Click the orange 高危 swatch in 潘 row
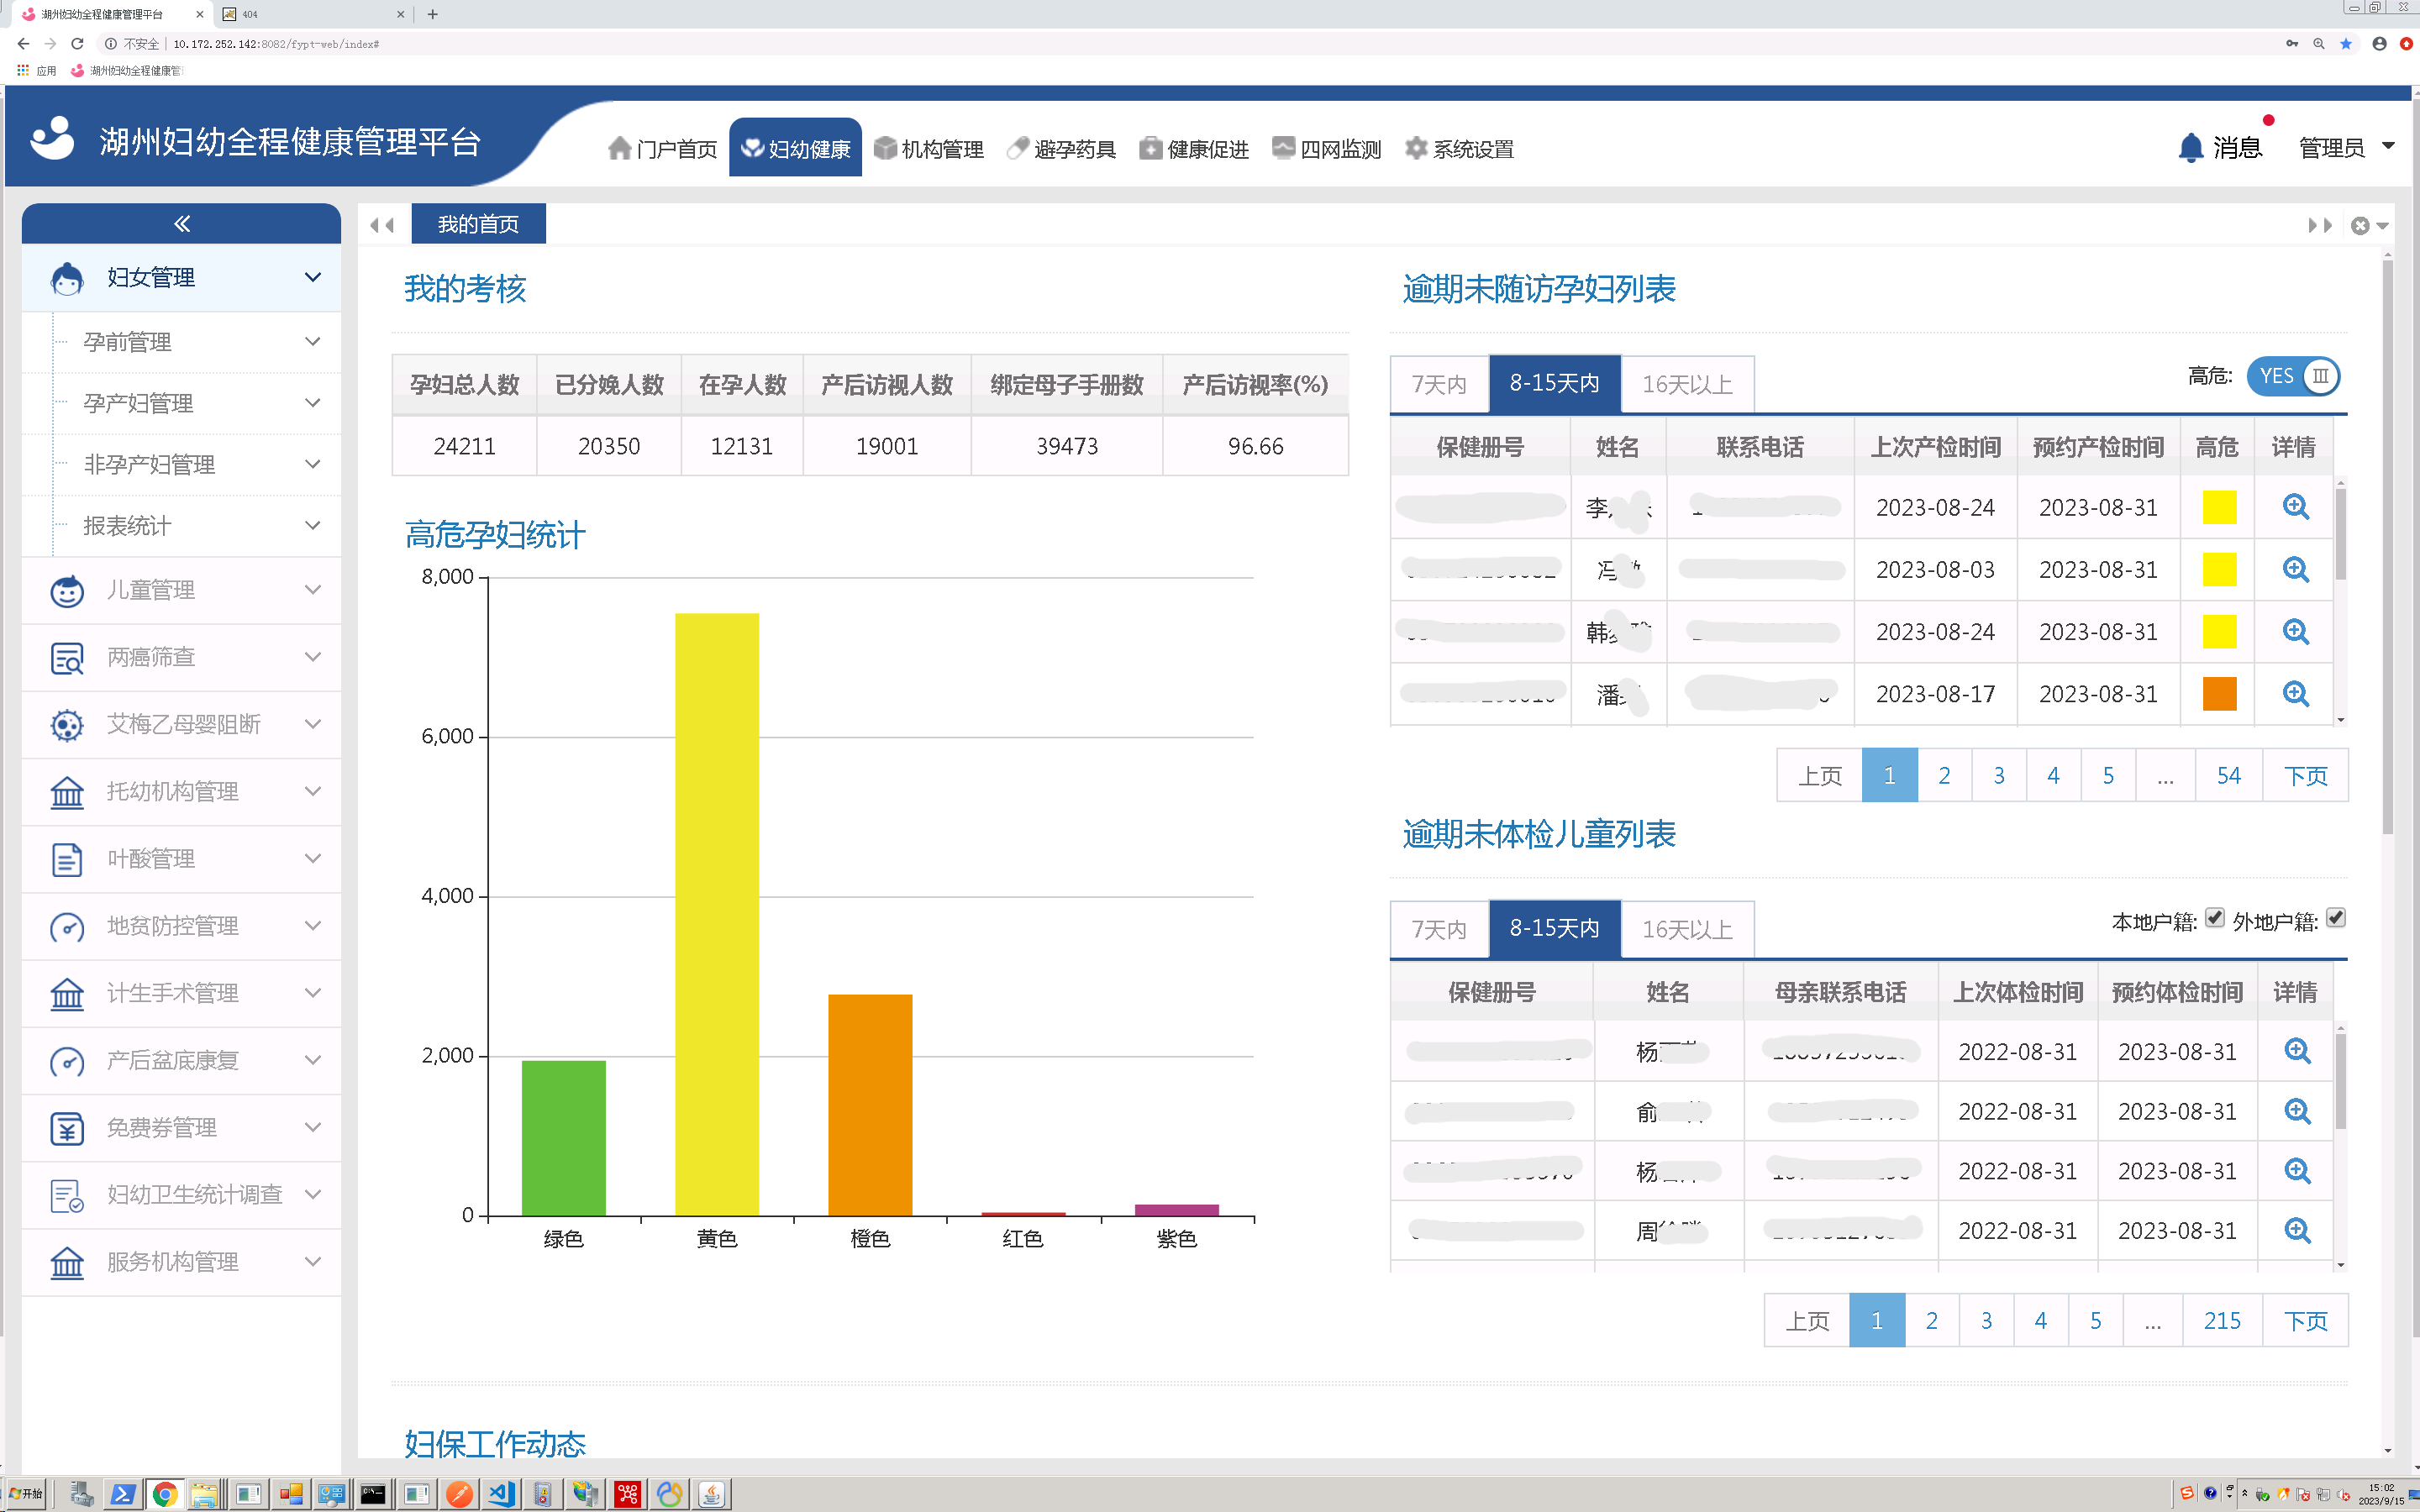The width and height of the screenshot is (2420, 1512). click(2219, 694)
